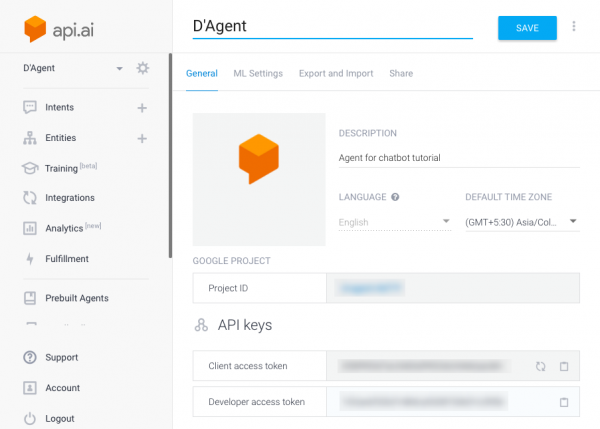Switch to the ML Settings tab

(258, 73)
